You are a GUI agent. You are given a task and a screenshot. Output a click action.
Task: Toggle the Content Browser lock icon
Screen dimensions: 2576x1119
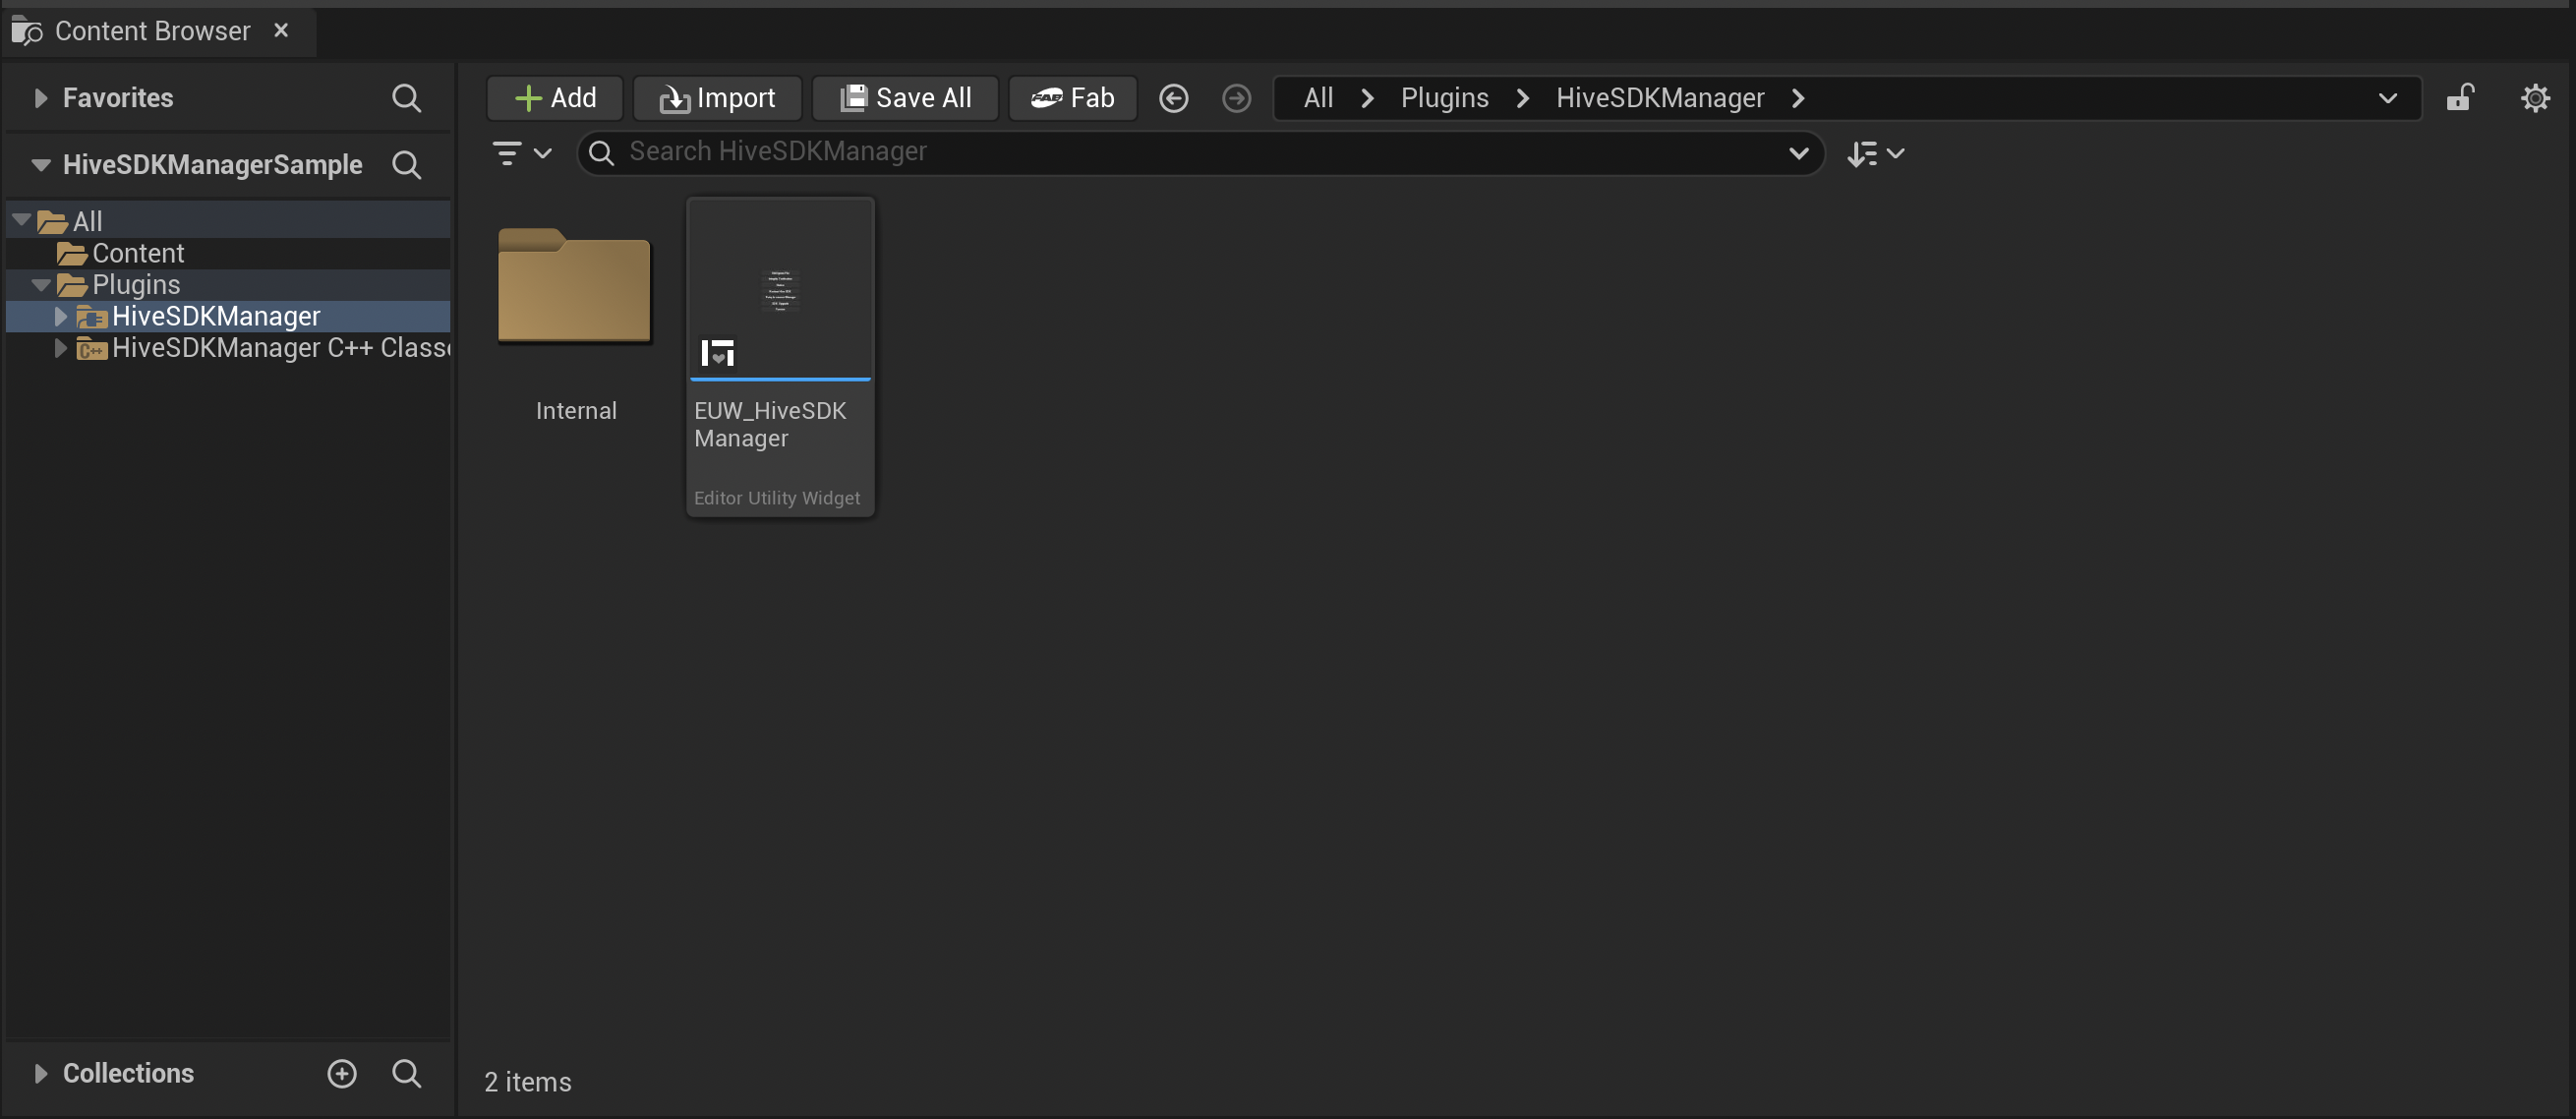(x=2459, y=98)
